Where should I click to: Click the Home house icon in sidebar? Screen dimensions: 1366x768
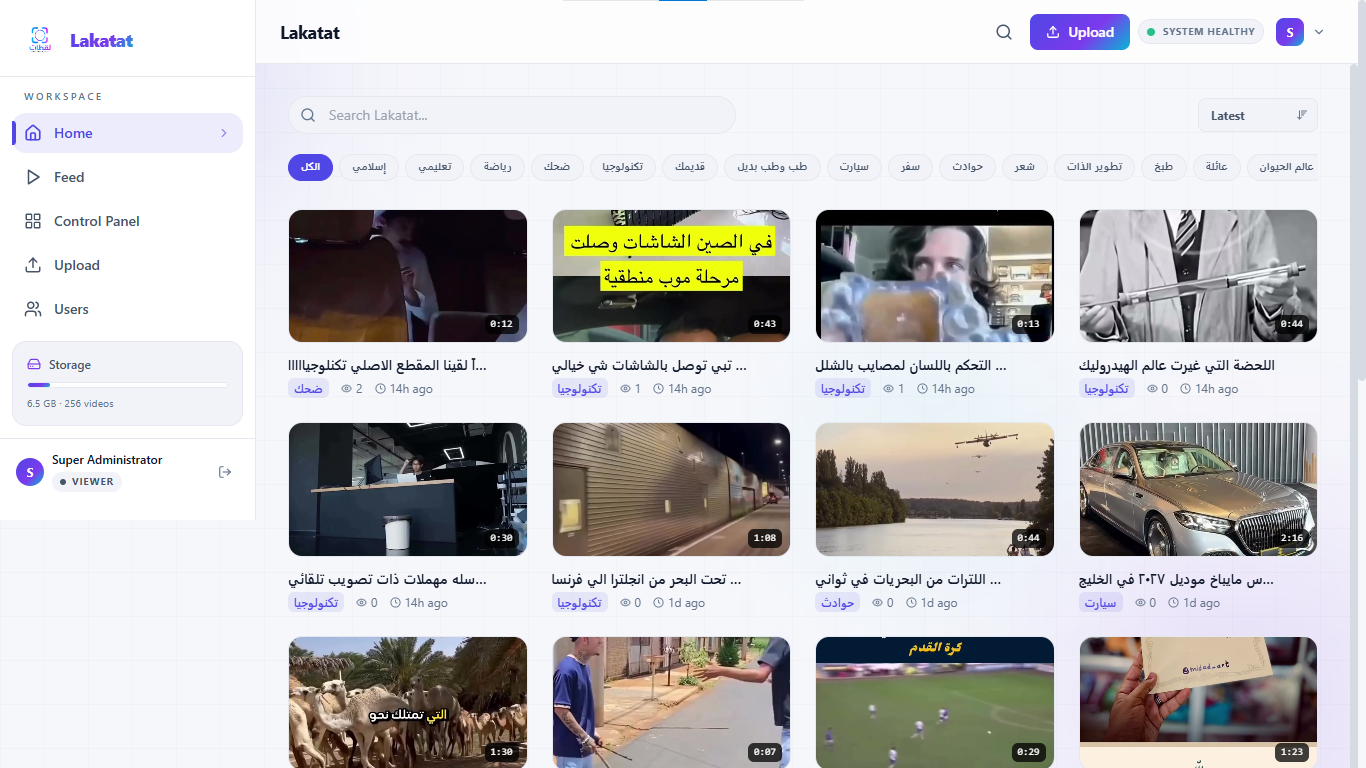(33, 133)
